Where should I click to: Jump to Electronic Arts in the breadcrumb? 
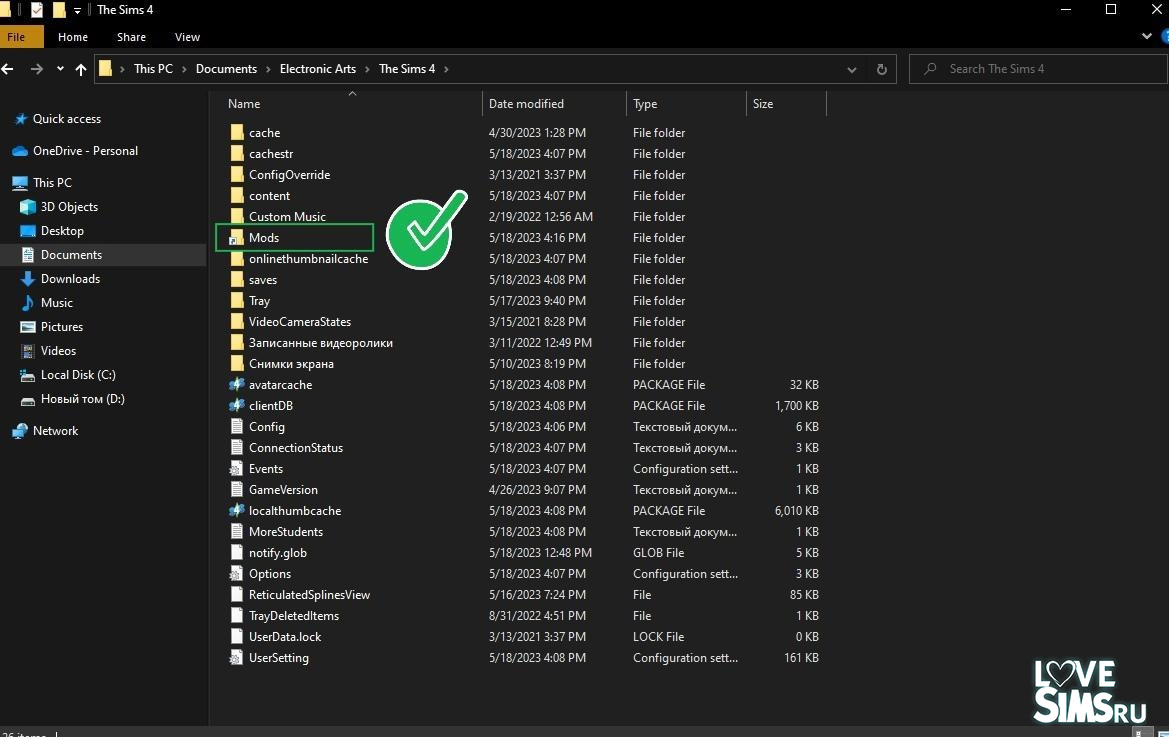(318, 69)
